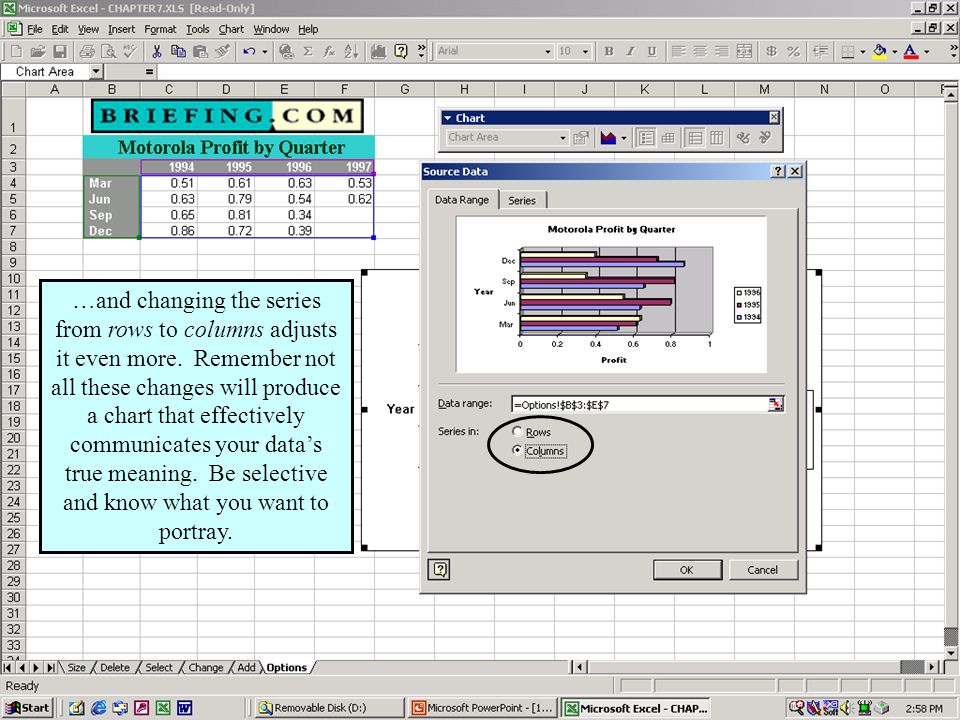Open the Fill Color dropdown arrow

pyautogui.click(x=894, y=52)
